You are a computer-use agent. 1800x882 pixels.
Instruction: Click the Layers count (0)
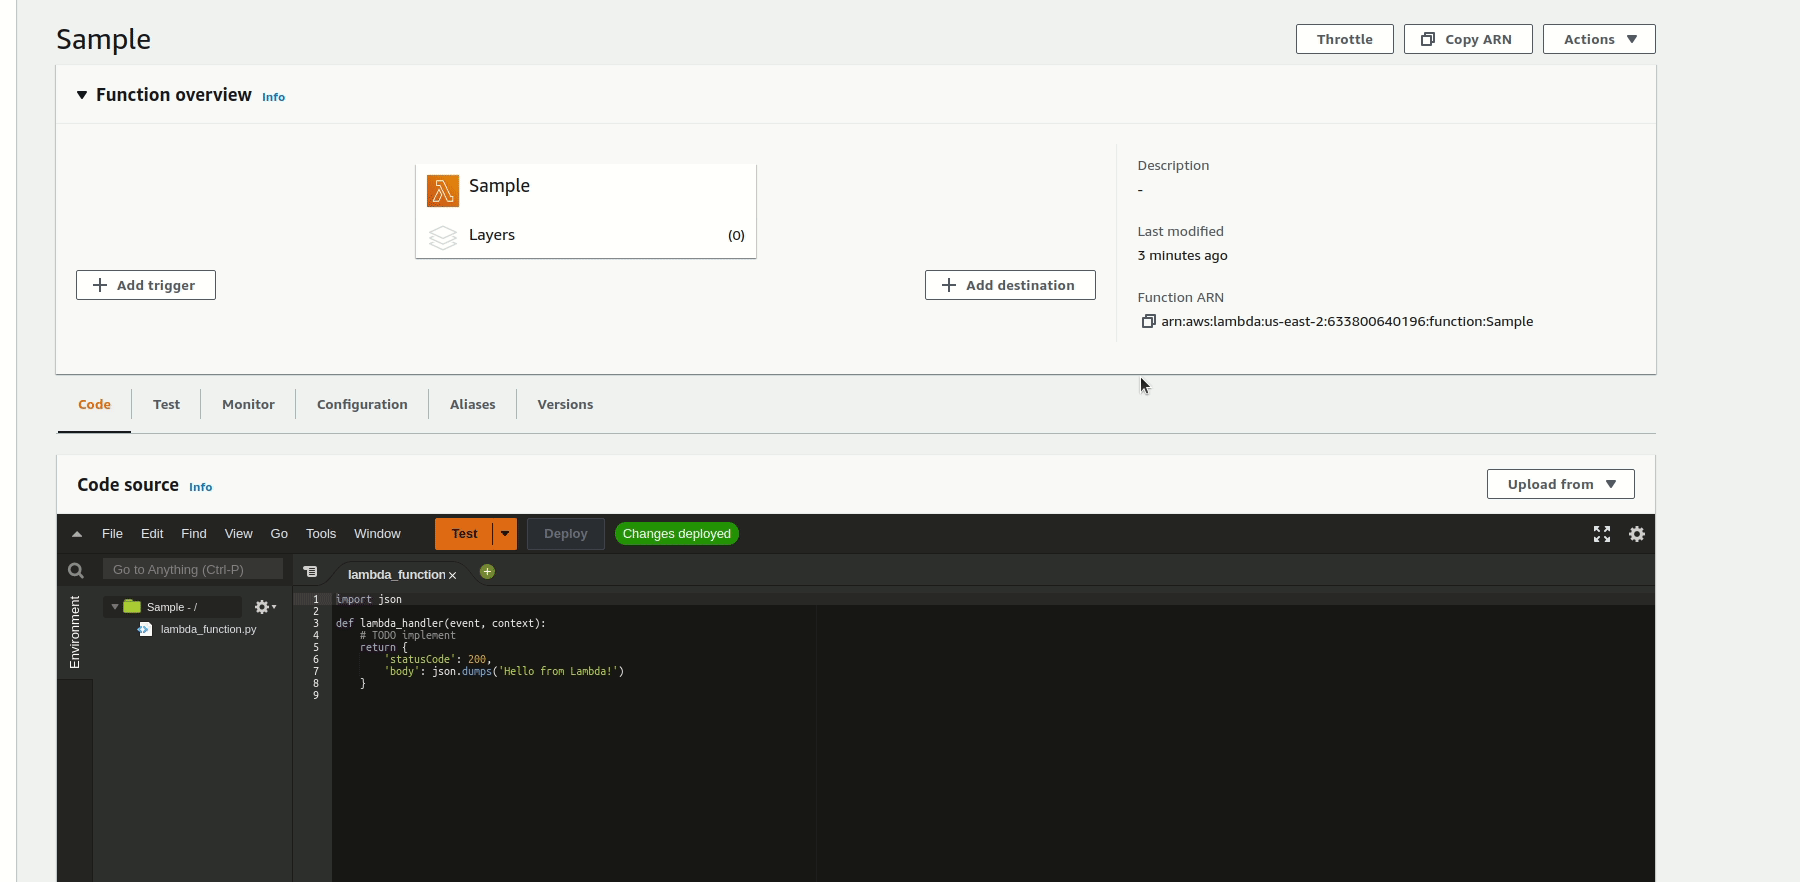(x=736, y=236)
